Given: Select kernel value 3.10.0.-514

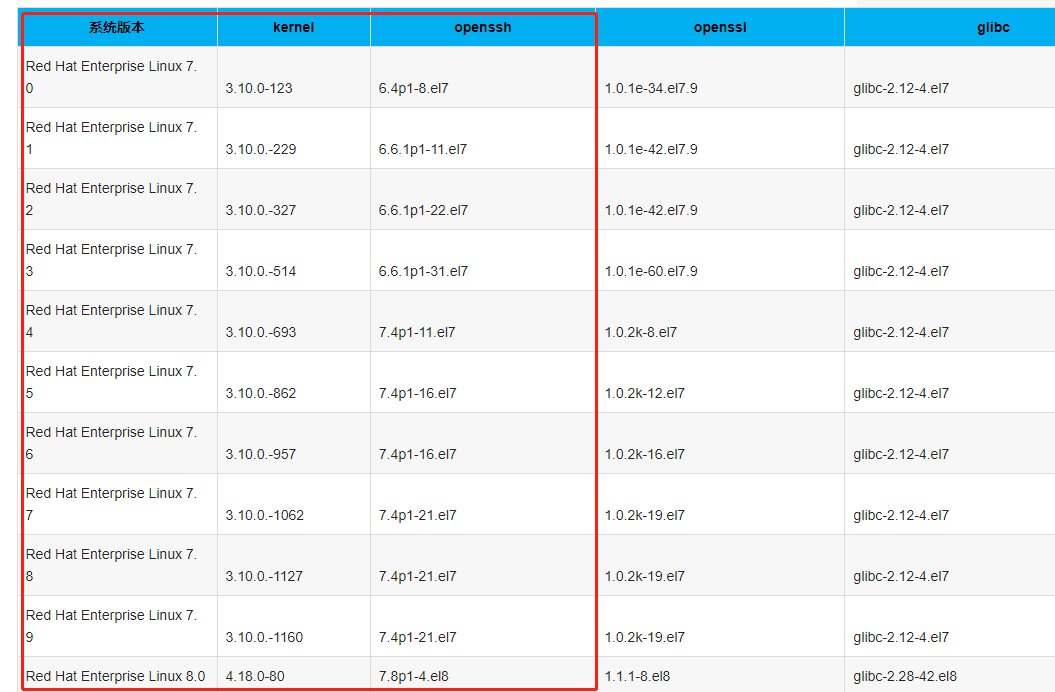Looking at the screenshot, I should (261, 271).
